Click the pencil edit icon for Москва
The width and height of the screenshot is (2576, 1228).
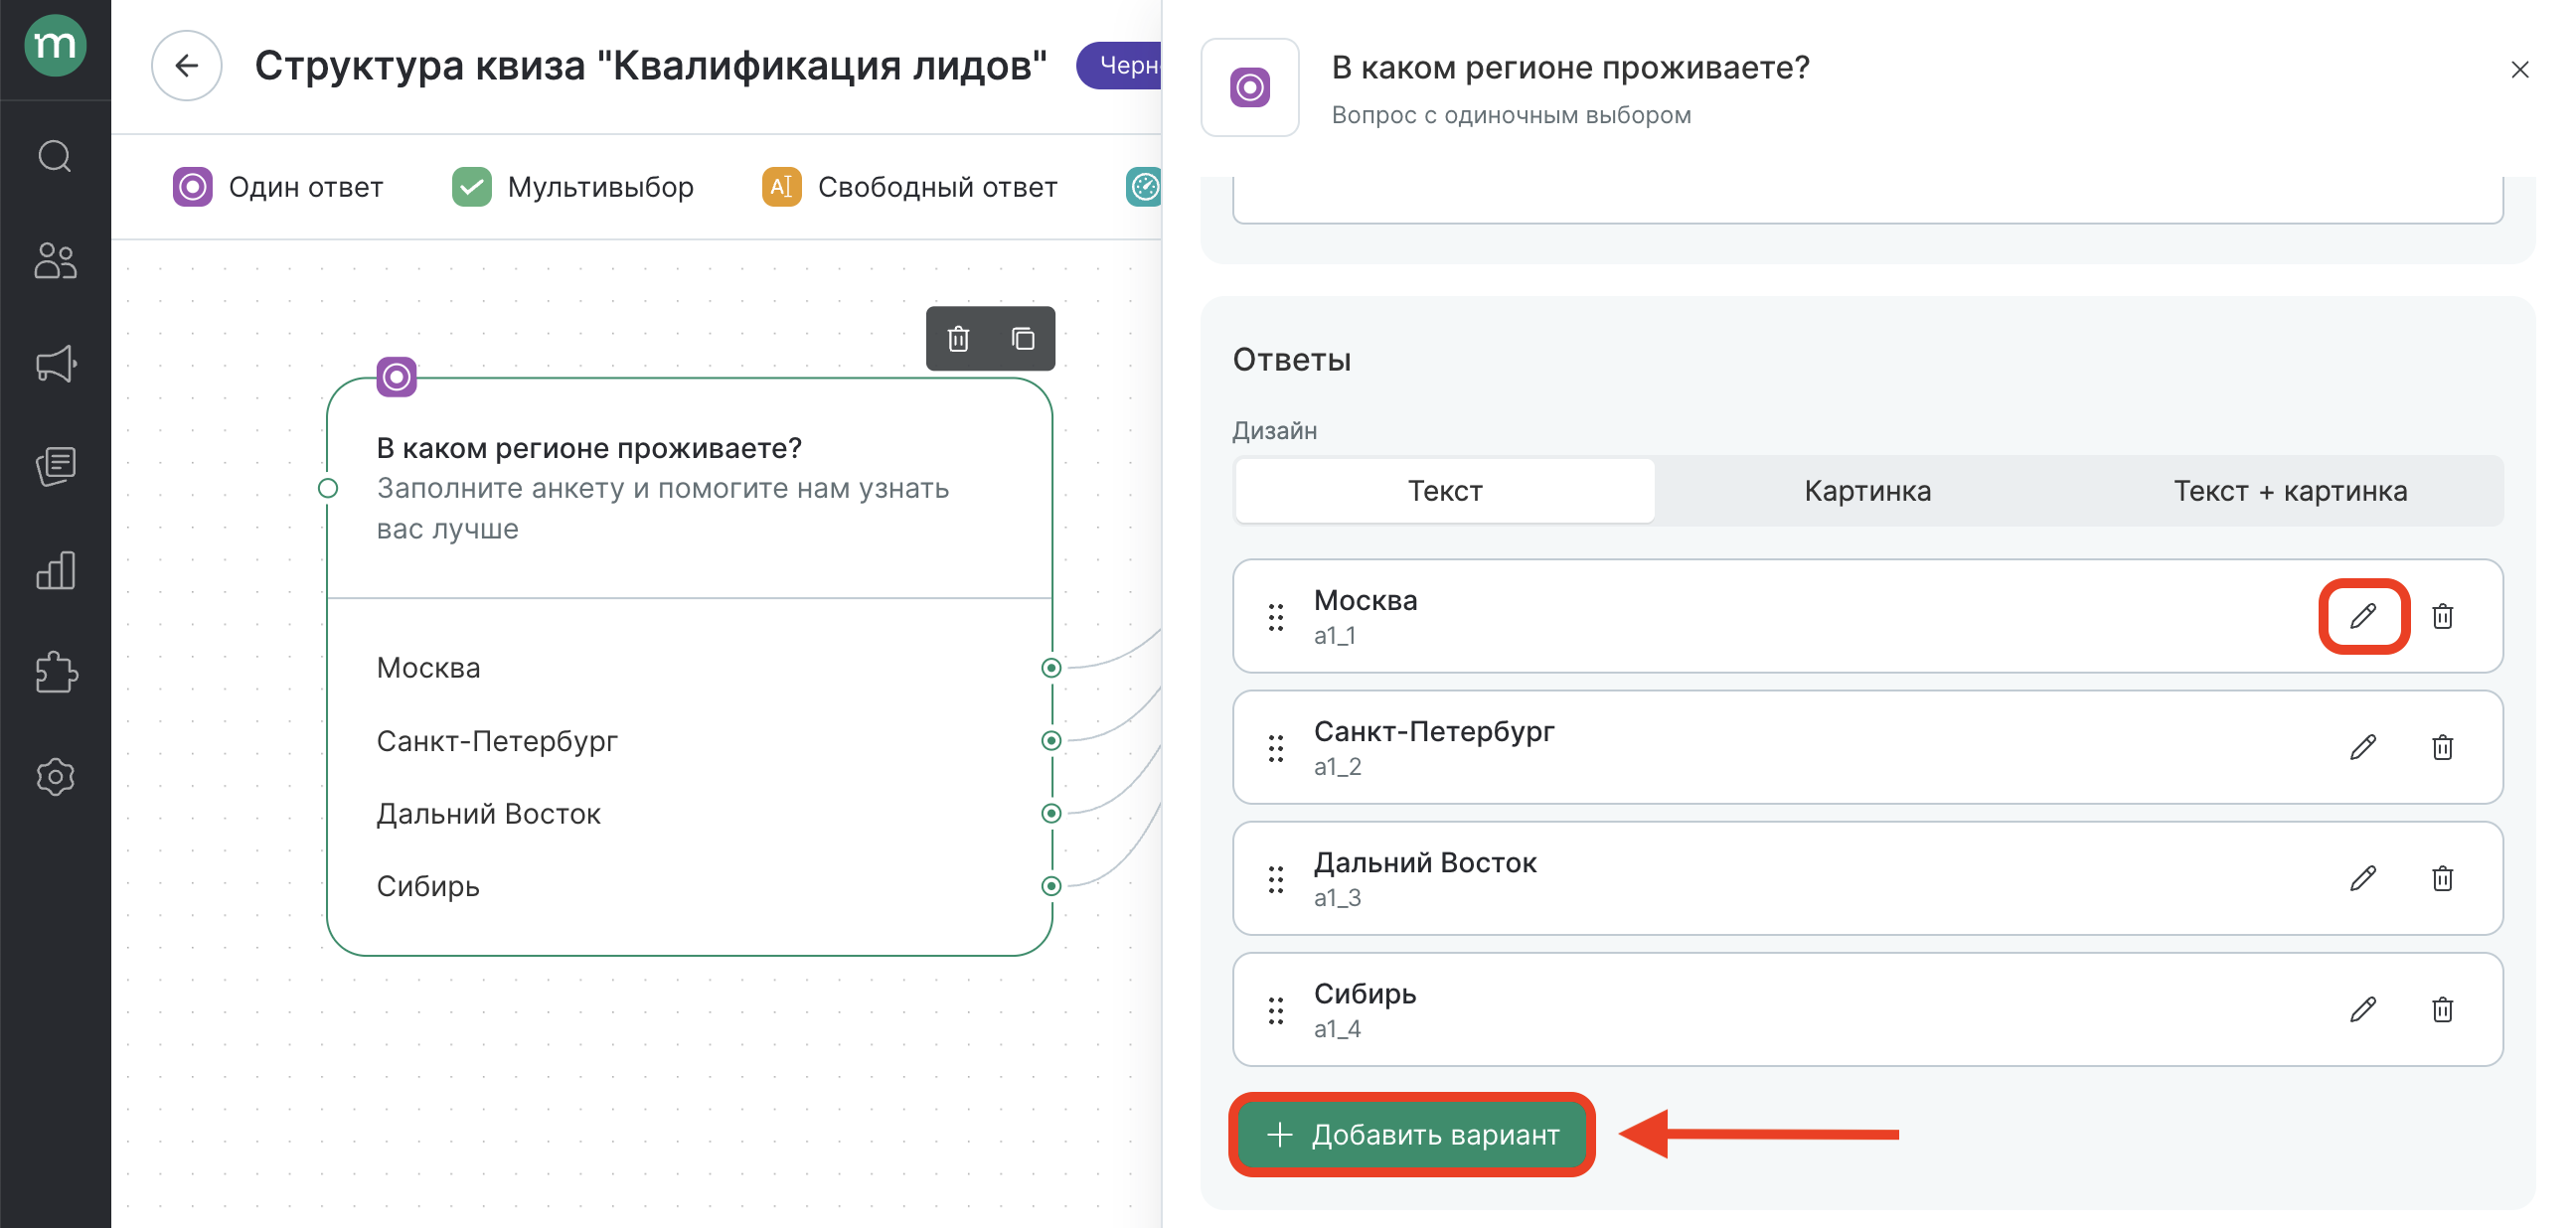(2362, 616)
